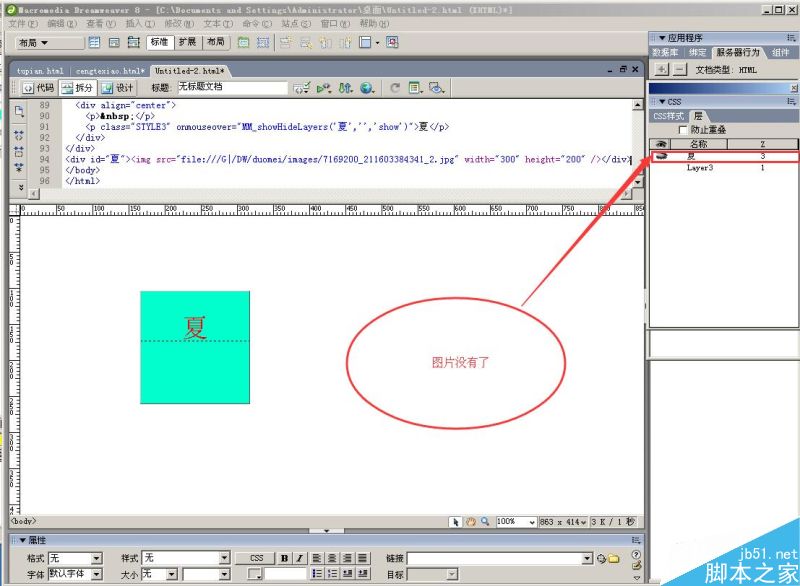800x586 pixels.
Task: Collapse the 属性 properties panel
Action: coord(22,541)
